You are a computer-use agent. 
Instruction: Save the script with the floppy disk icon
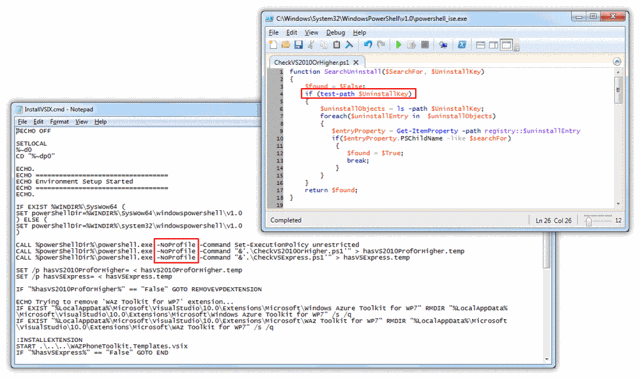[298, 45]
